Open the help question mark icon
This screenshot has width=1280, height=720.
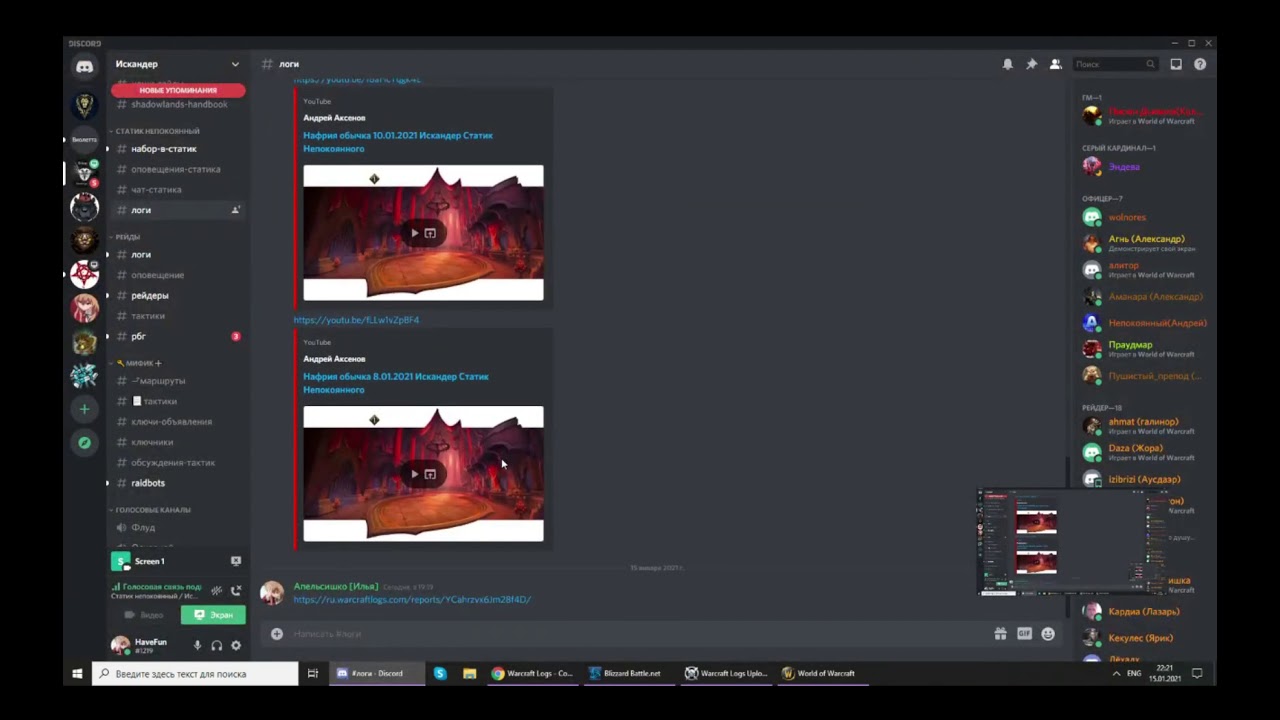point(1200,64)
